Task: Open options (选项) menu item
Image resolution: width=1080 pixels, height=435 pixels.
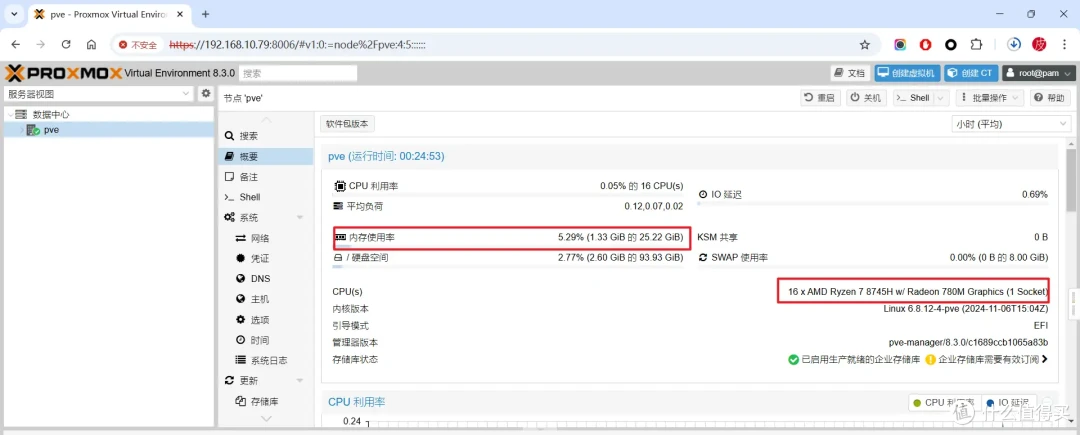Action: (266, 319)
